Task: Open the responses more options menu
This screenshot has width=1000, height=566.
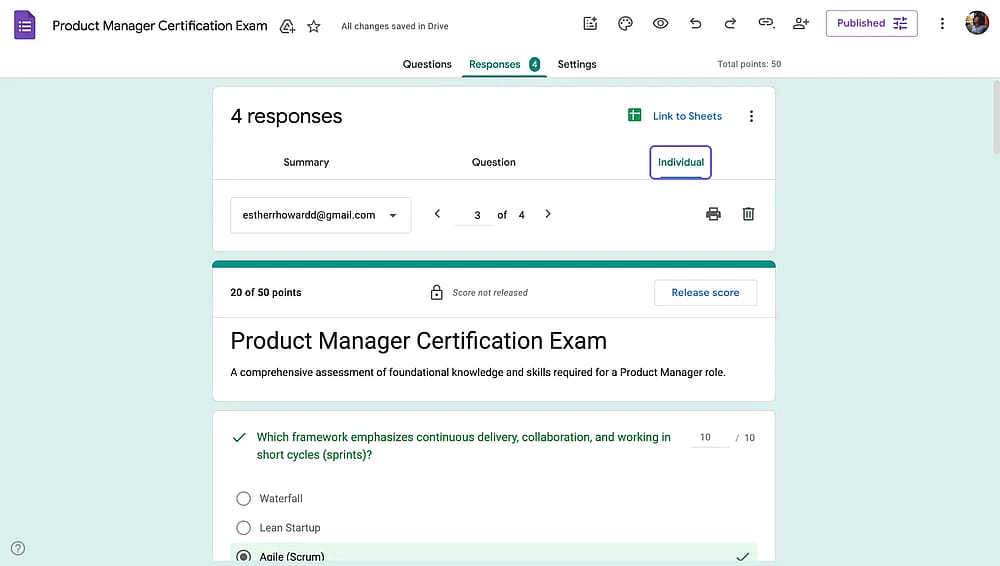Action: coord(751,116)
